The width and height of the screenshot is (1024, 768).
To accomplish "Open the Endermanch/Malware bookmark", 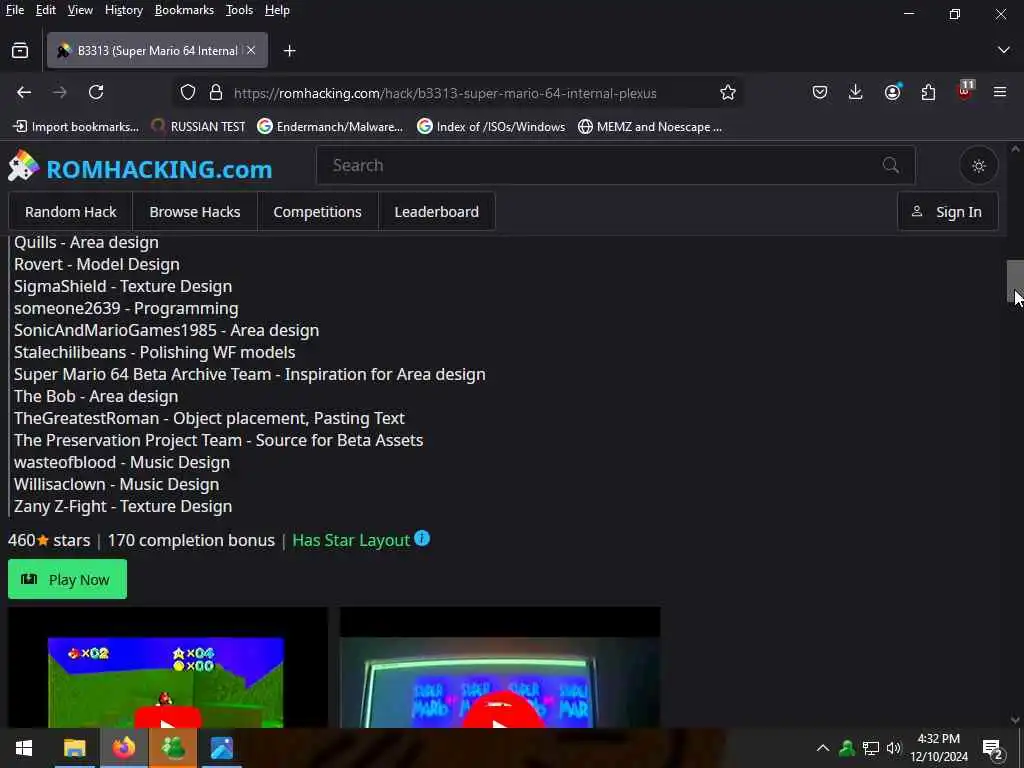I will point(330,127).
